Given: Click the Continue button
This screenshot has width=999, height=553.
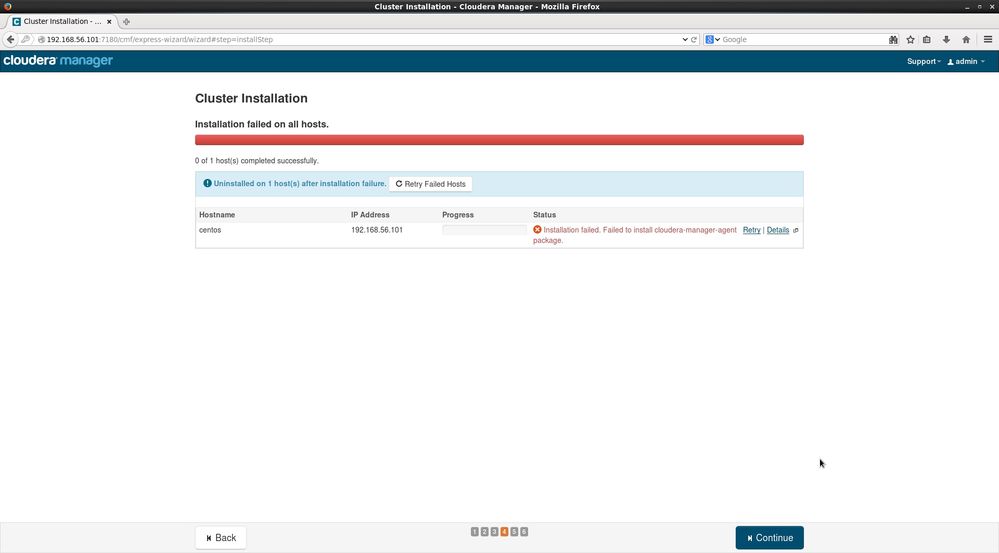Looking at the screenshot, I should coord(769,538).
